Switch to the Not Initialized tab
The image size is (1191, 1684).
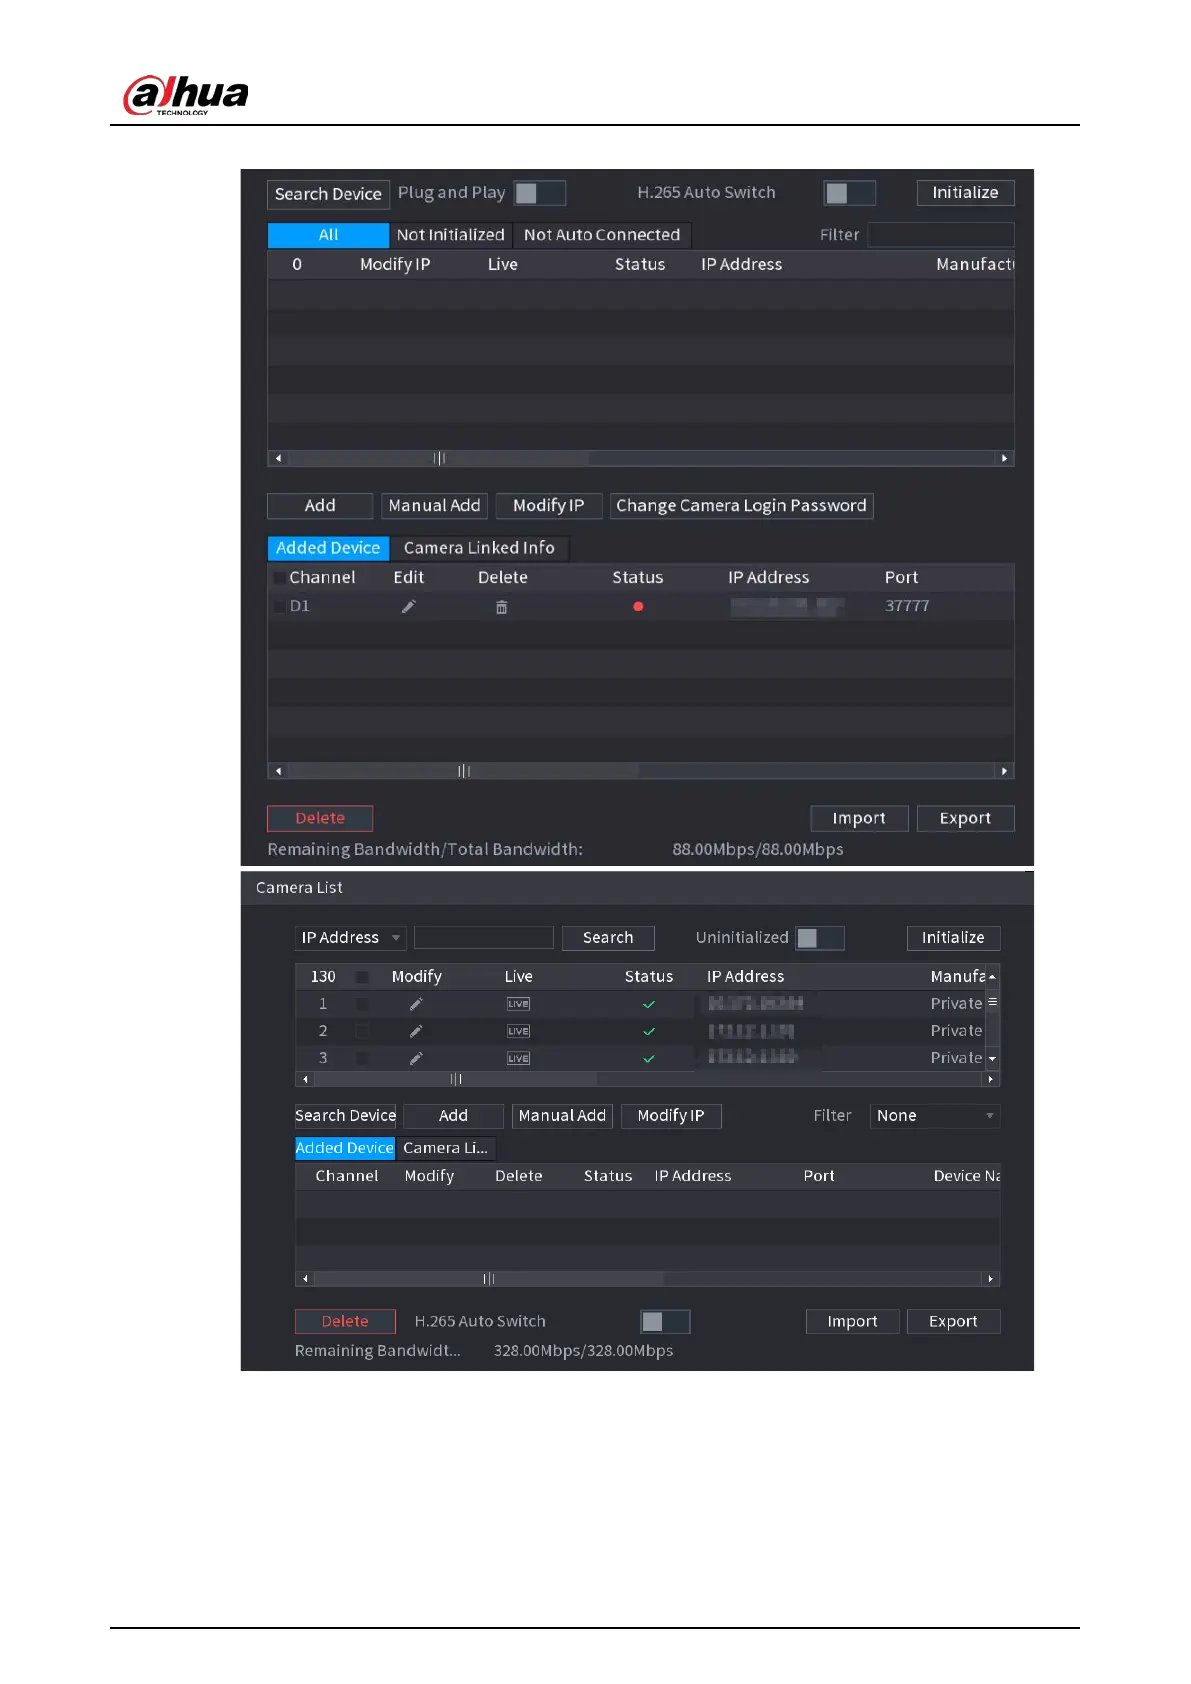[x=451, y=235]
